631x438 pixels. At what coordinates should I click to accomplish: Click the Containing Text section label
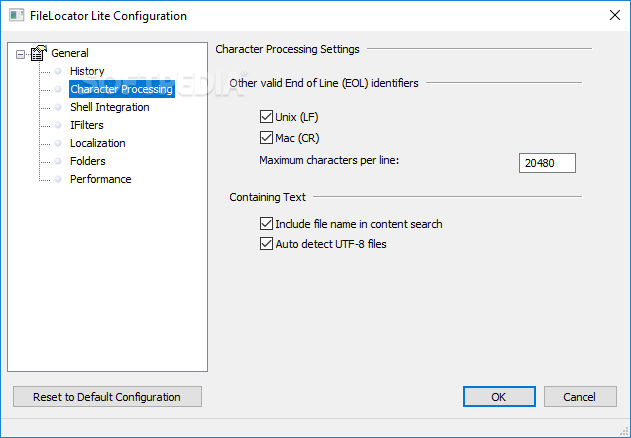268,197
